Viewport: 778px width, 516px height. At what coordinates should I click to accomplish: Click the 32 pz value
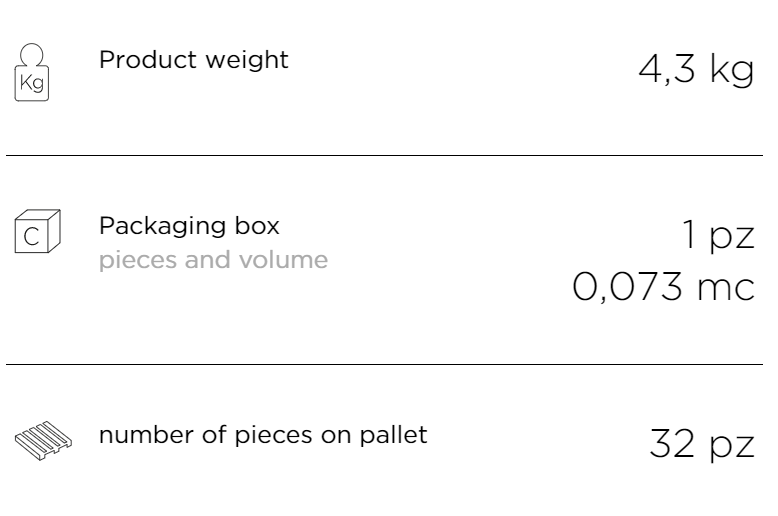702,444
